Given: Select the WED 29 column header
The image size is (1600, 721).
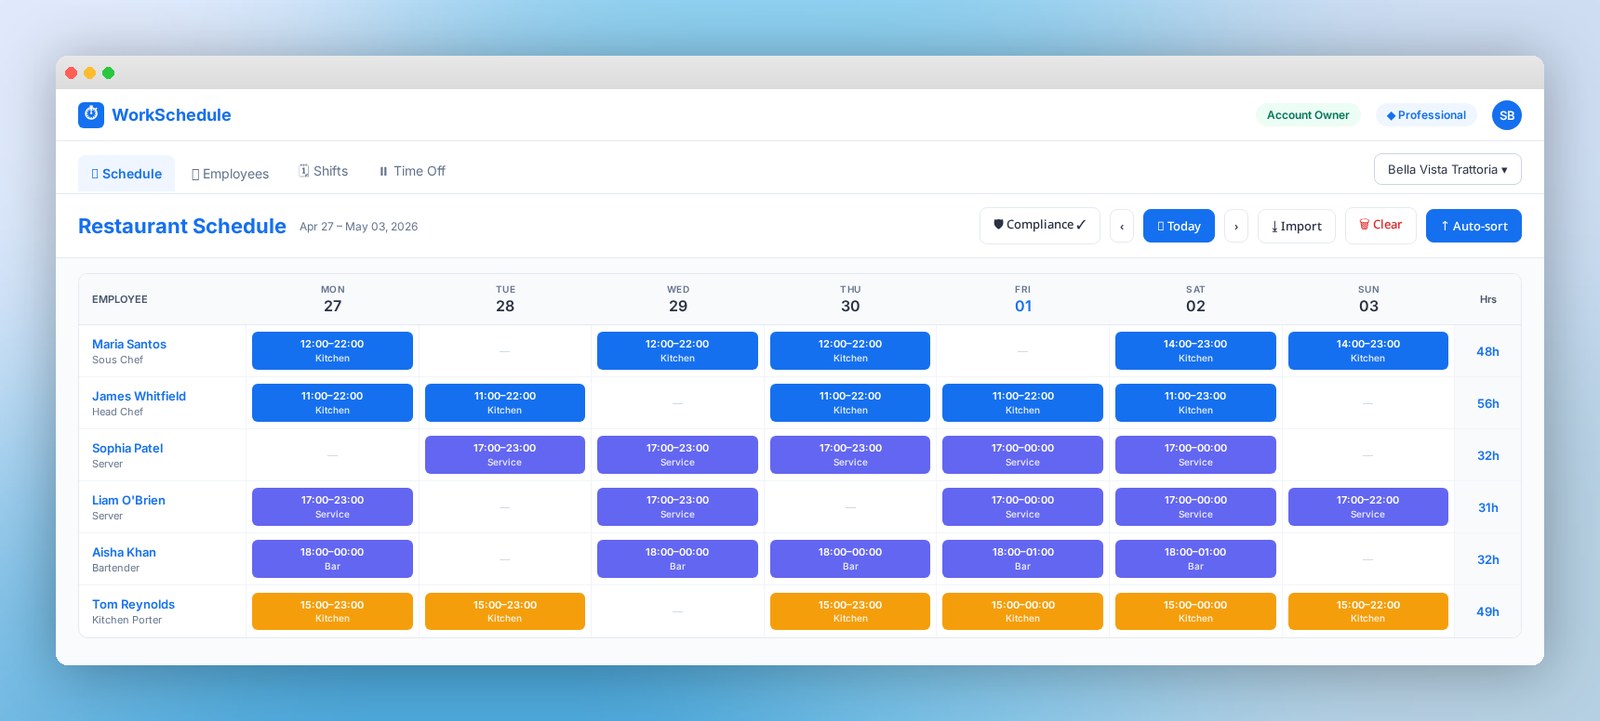Looking at the screenshot, I should click(x=678, y=299).
